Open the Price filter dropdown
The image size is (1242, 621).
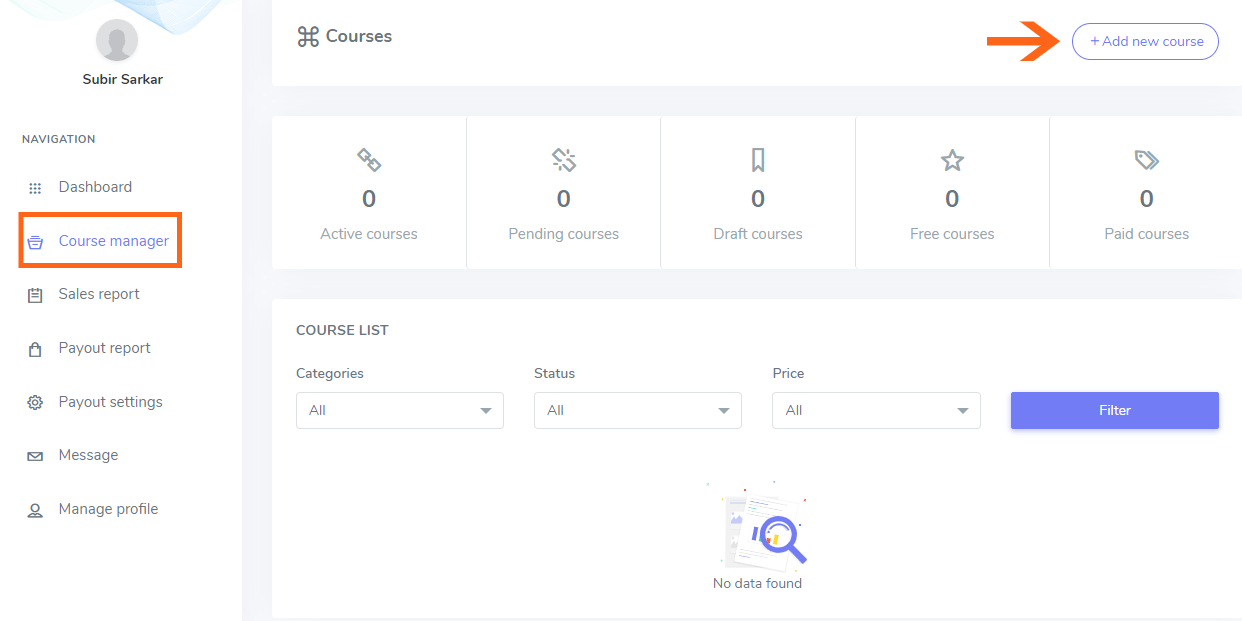tap(875, 410)
